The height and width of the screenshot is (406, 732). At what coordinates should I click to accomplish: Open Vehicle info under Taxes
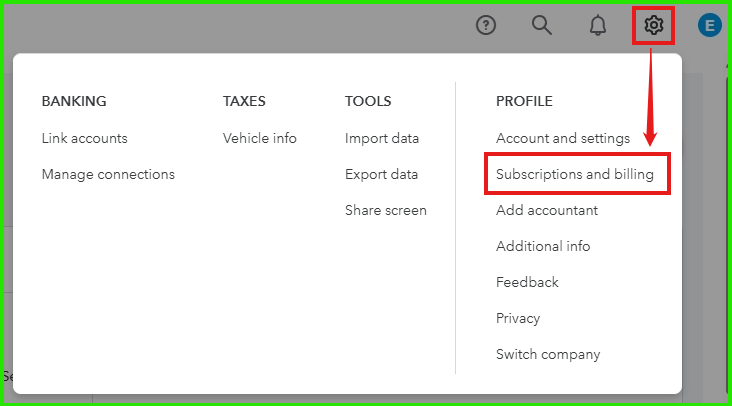[260, 138]
